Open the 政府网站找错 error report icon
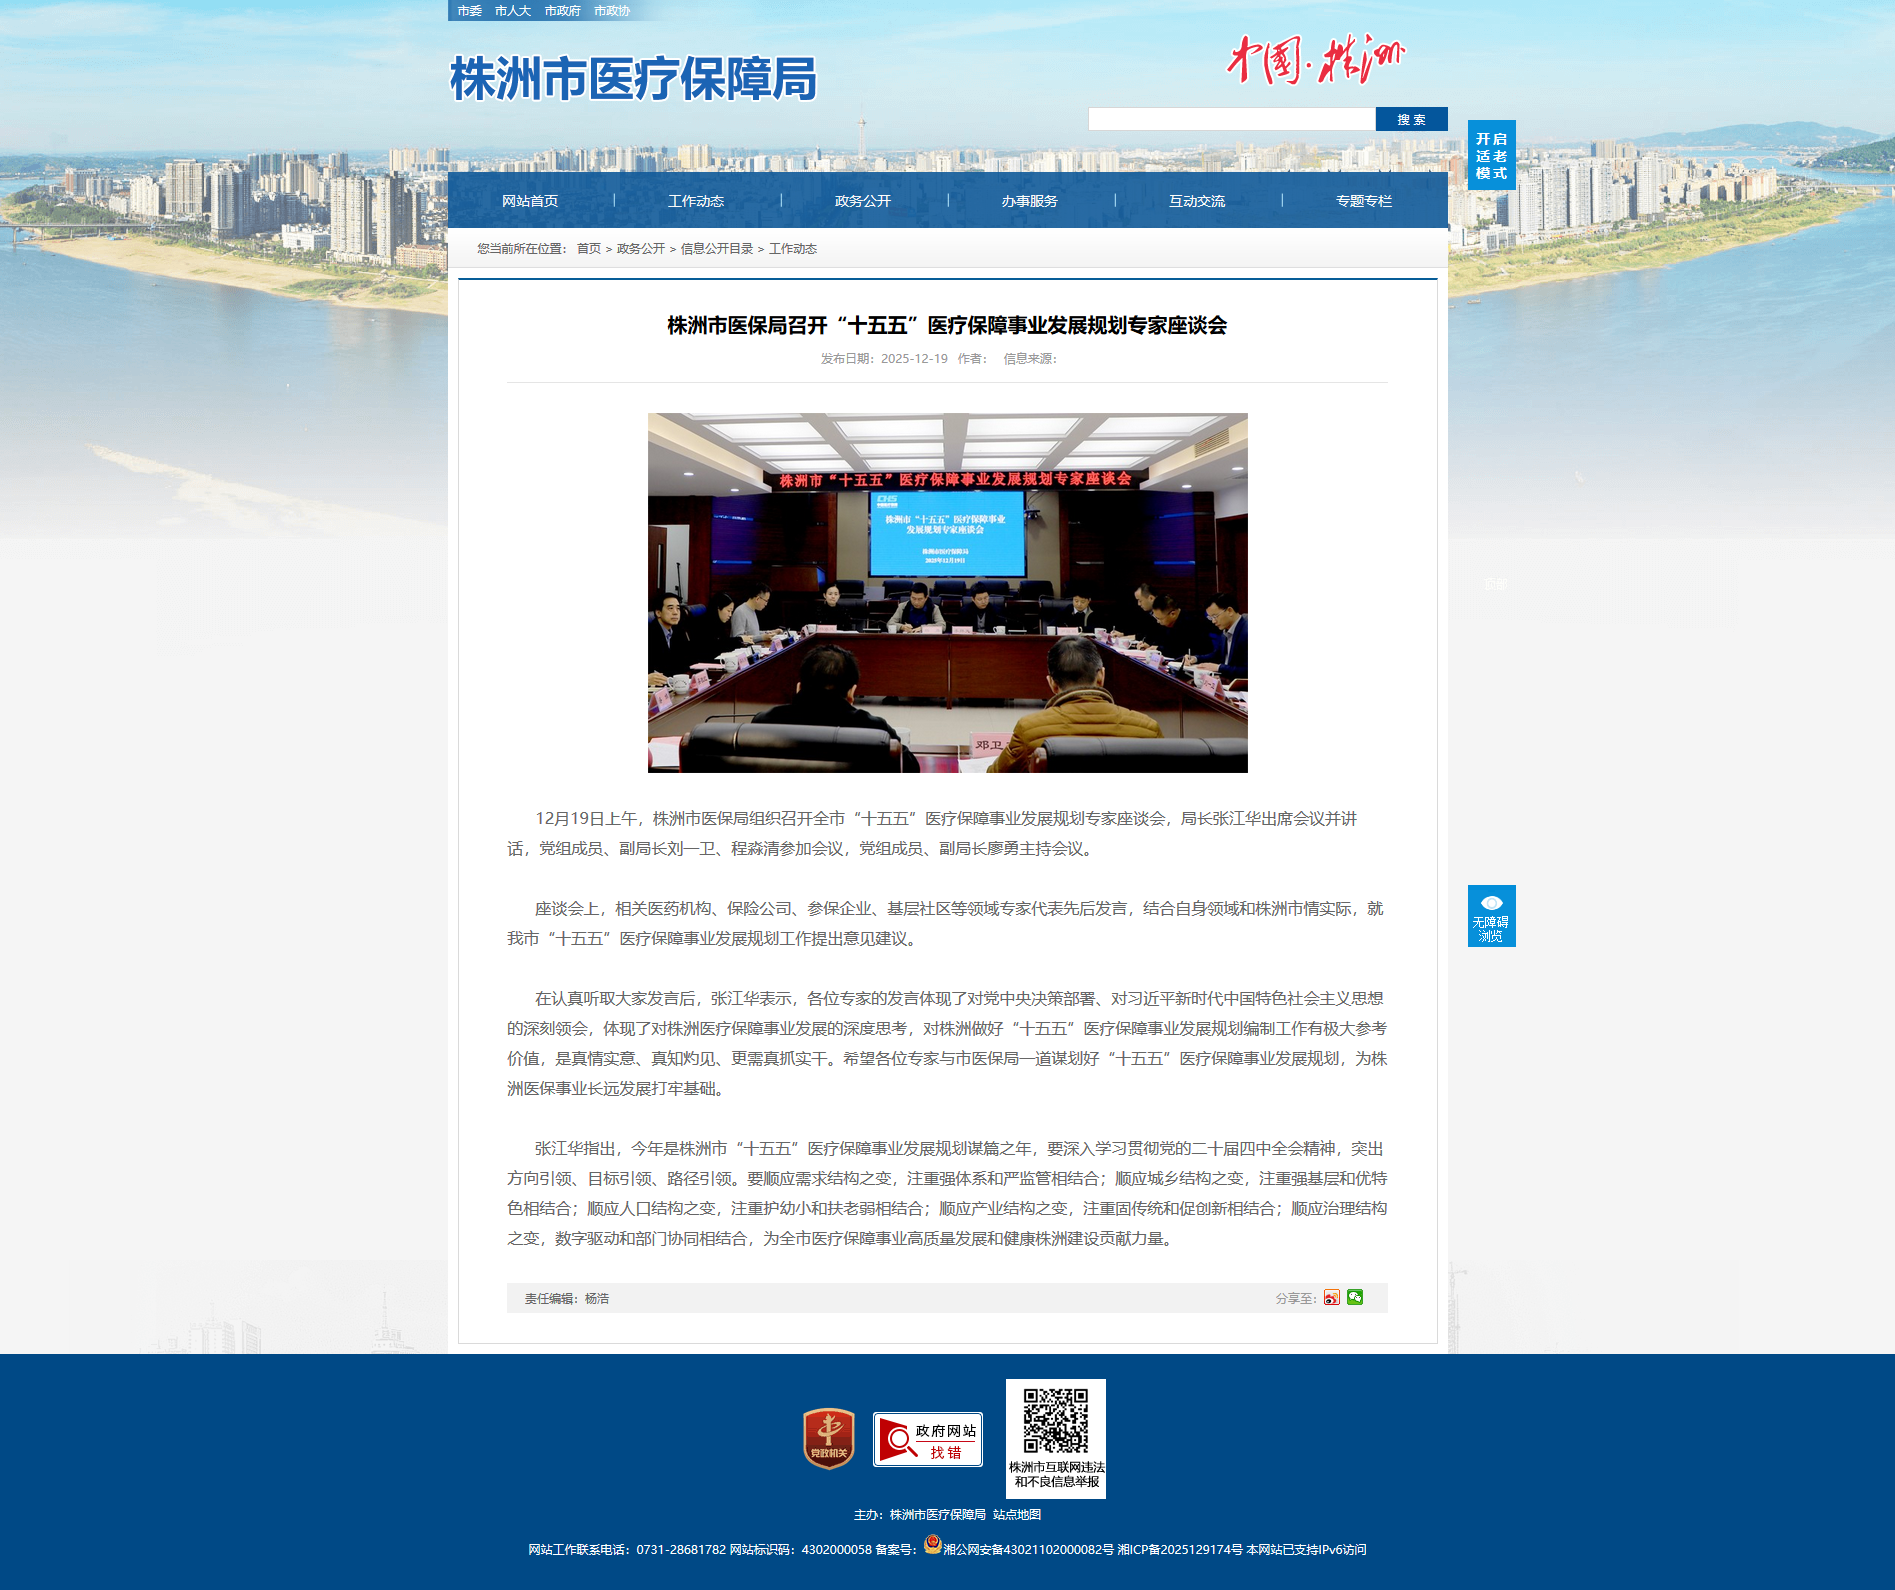Screen dimensions: 1895x1590 pyautogui.click(x=927, y=1440)
